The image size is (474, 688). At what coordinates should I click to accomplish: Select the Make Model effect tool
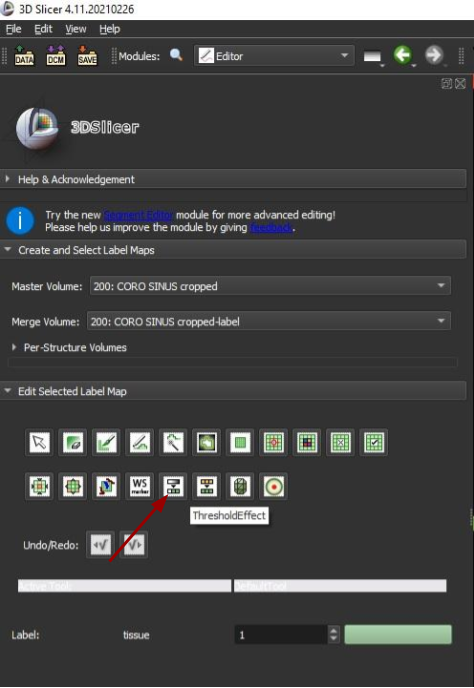click(240, 486)
